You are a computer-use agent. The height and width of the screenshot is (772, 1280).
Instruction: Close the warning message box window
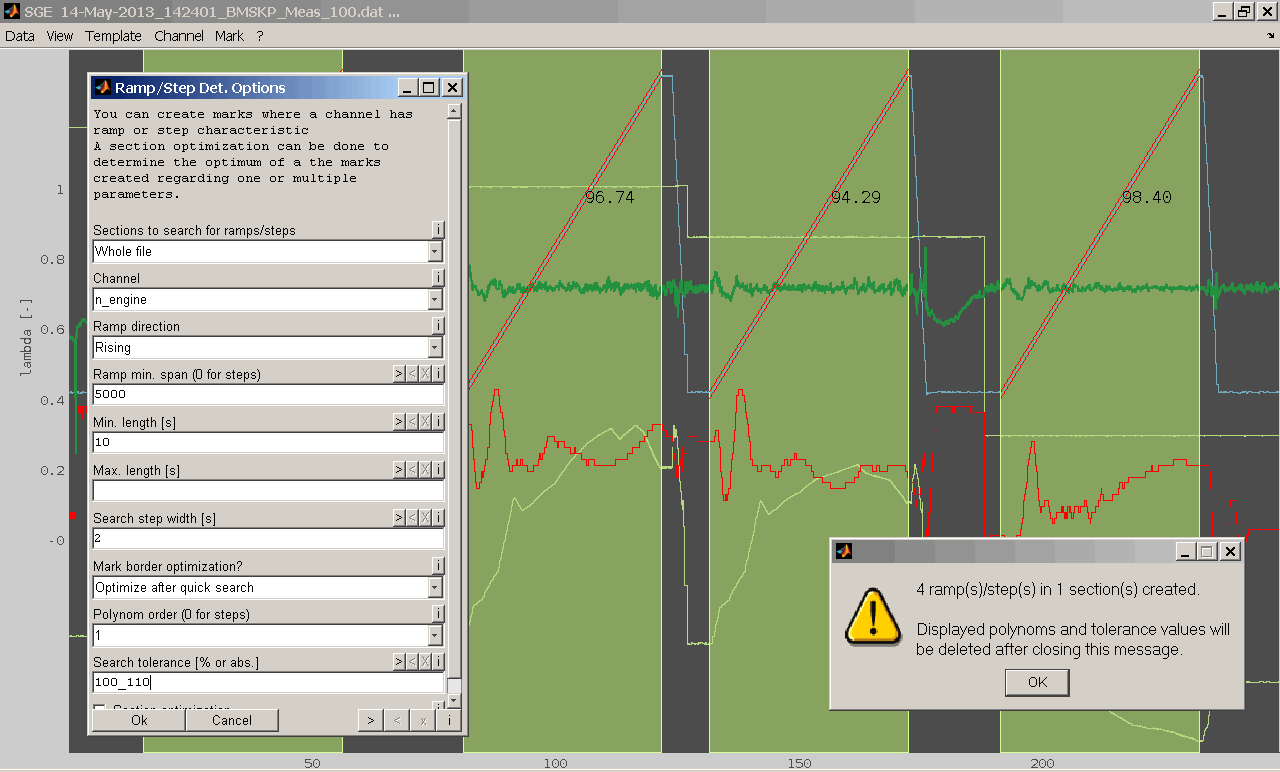[1230, 551]
